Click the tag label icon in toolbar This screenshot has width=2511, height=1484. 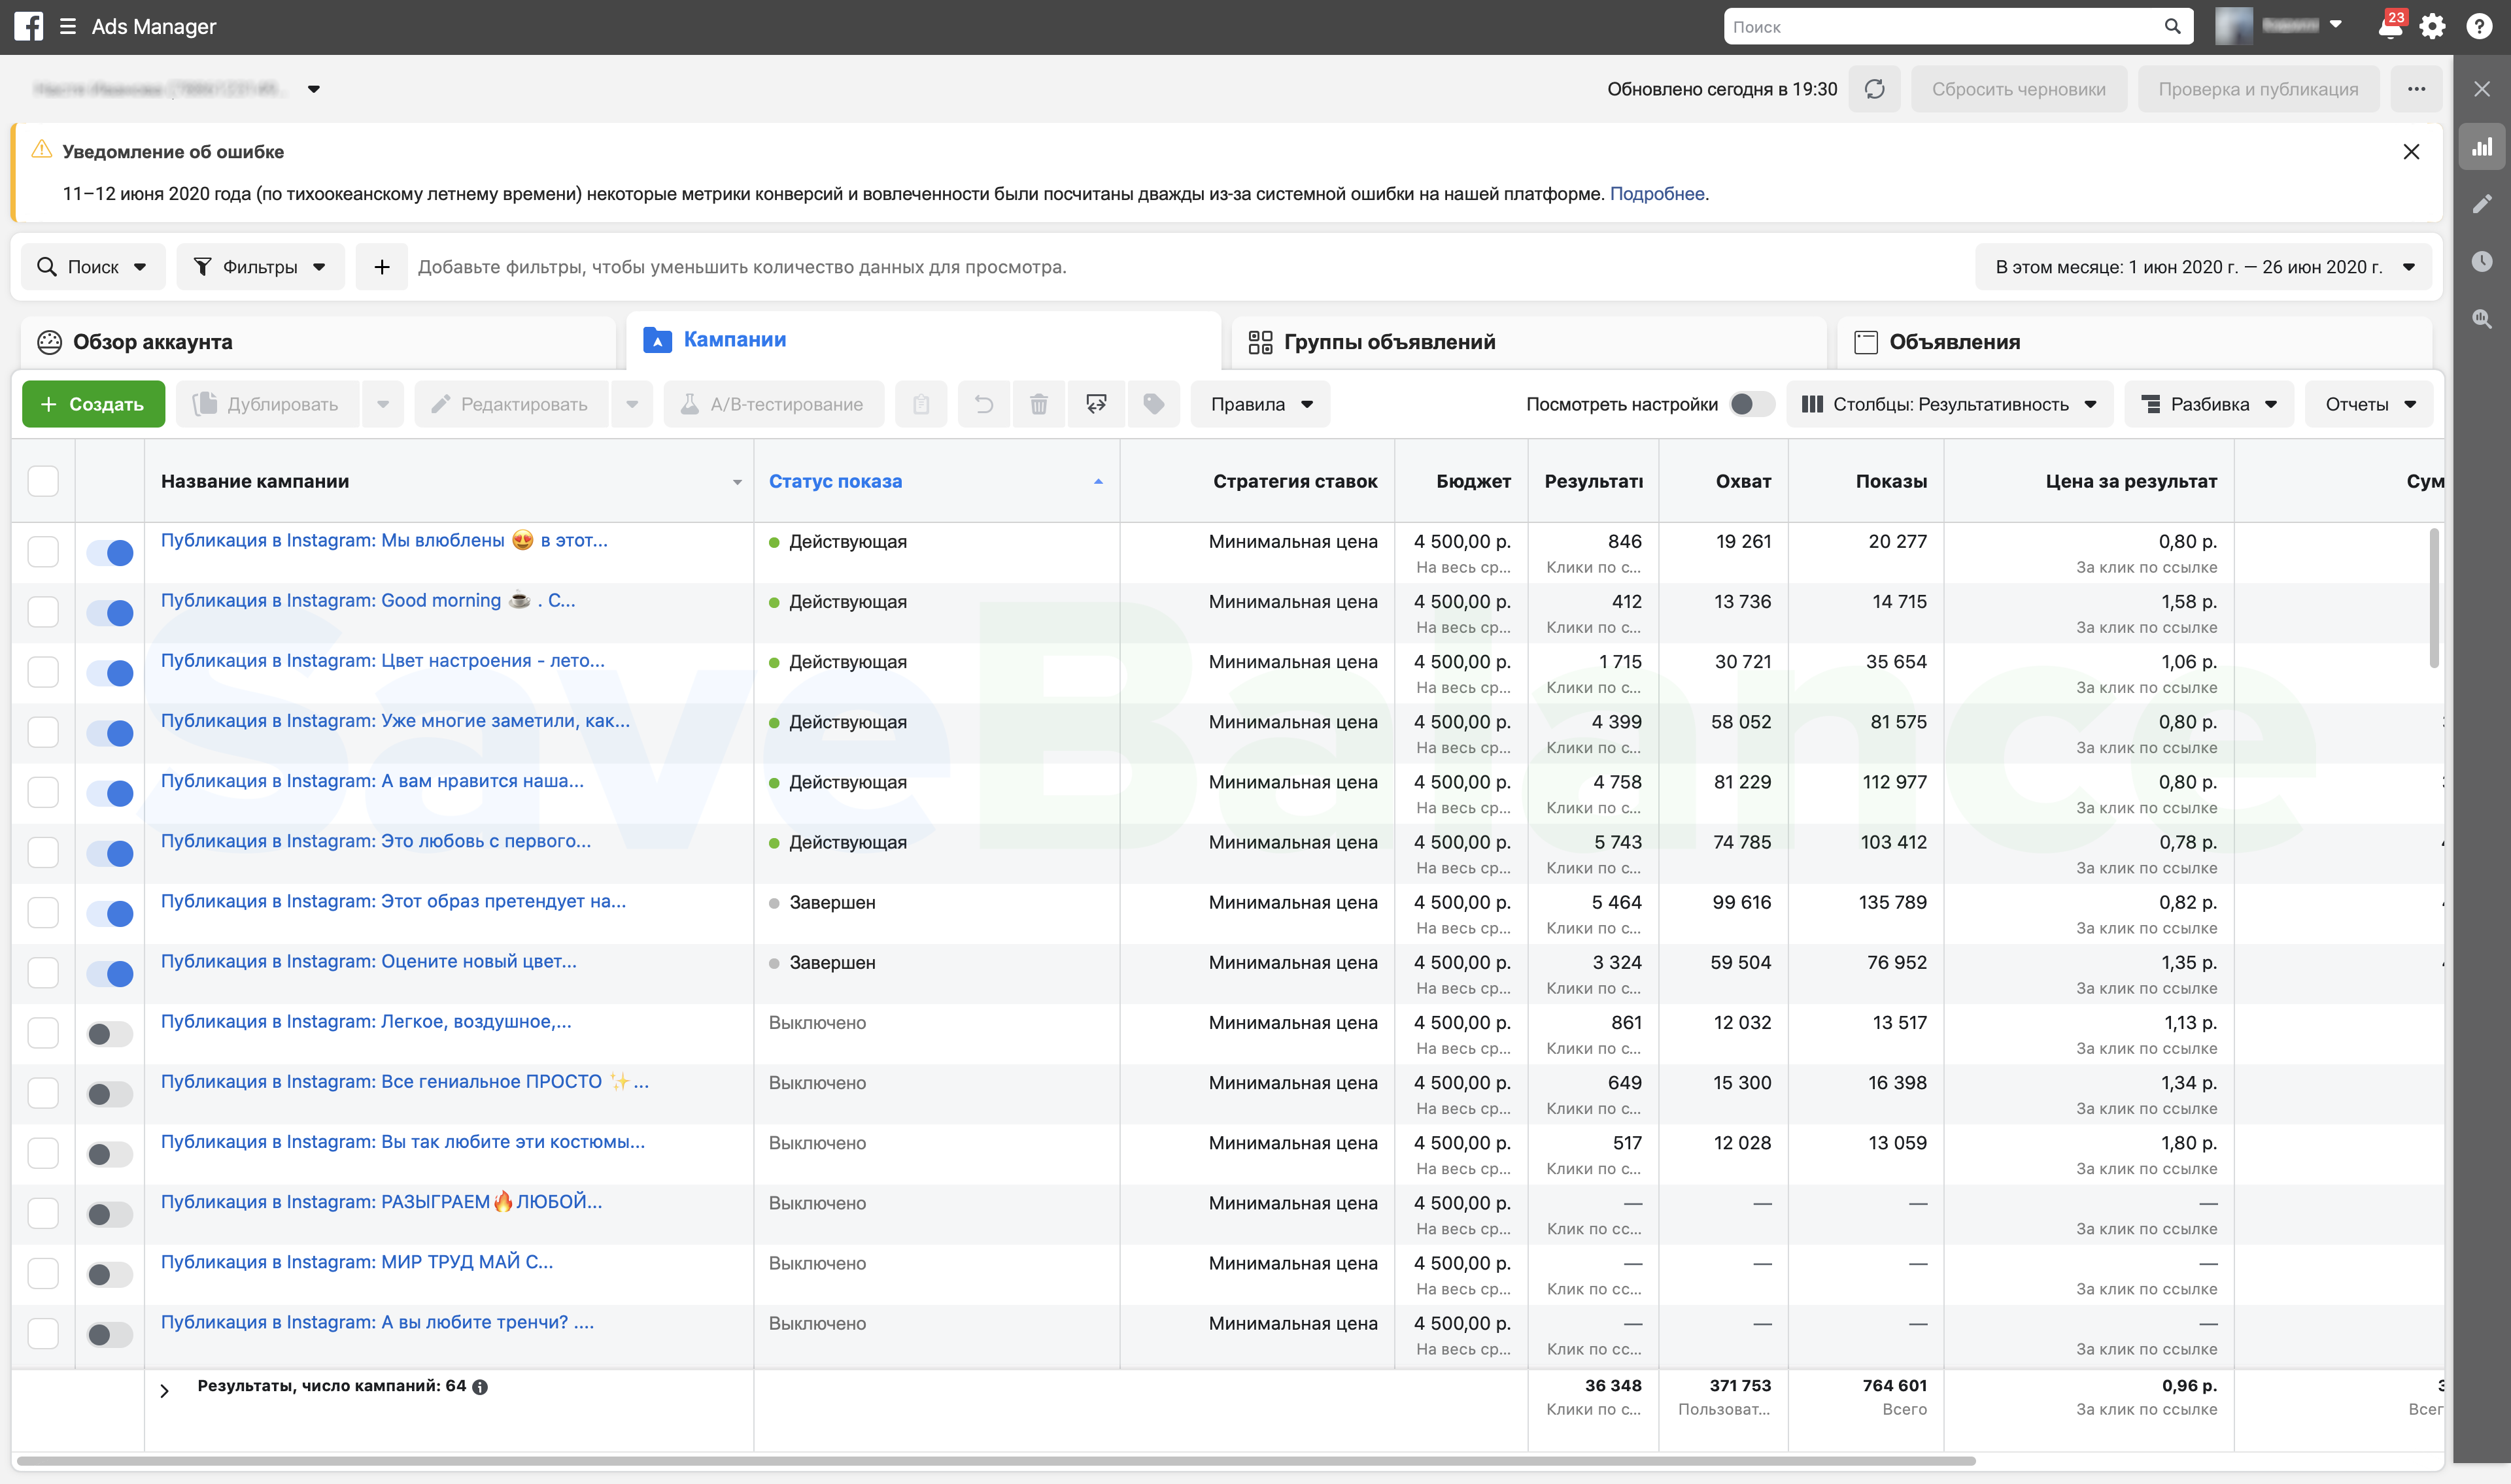[1153, 404]
